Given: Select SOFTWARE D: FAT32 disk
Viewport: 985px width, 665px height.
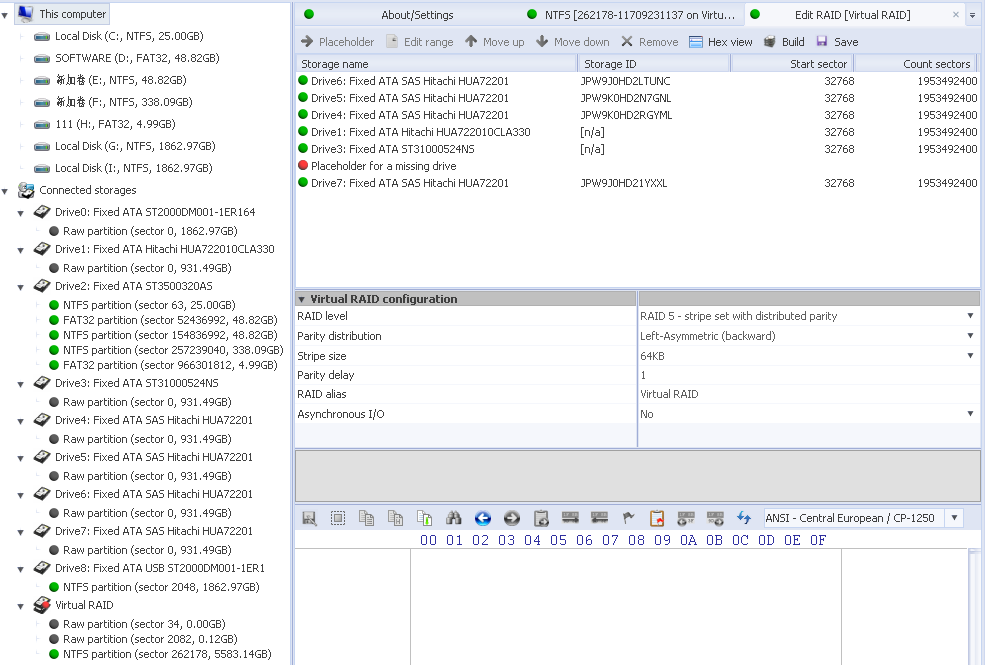Looking at the screenshot, I should pos(137,58).
